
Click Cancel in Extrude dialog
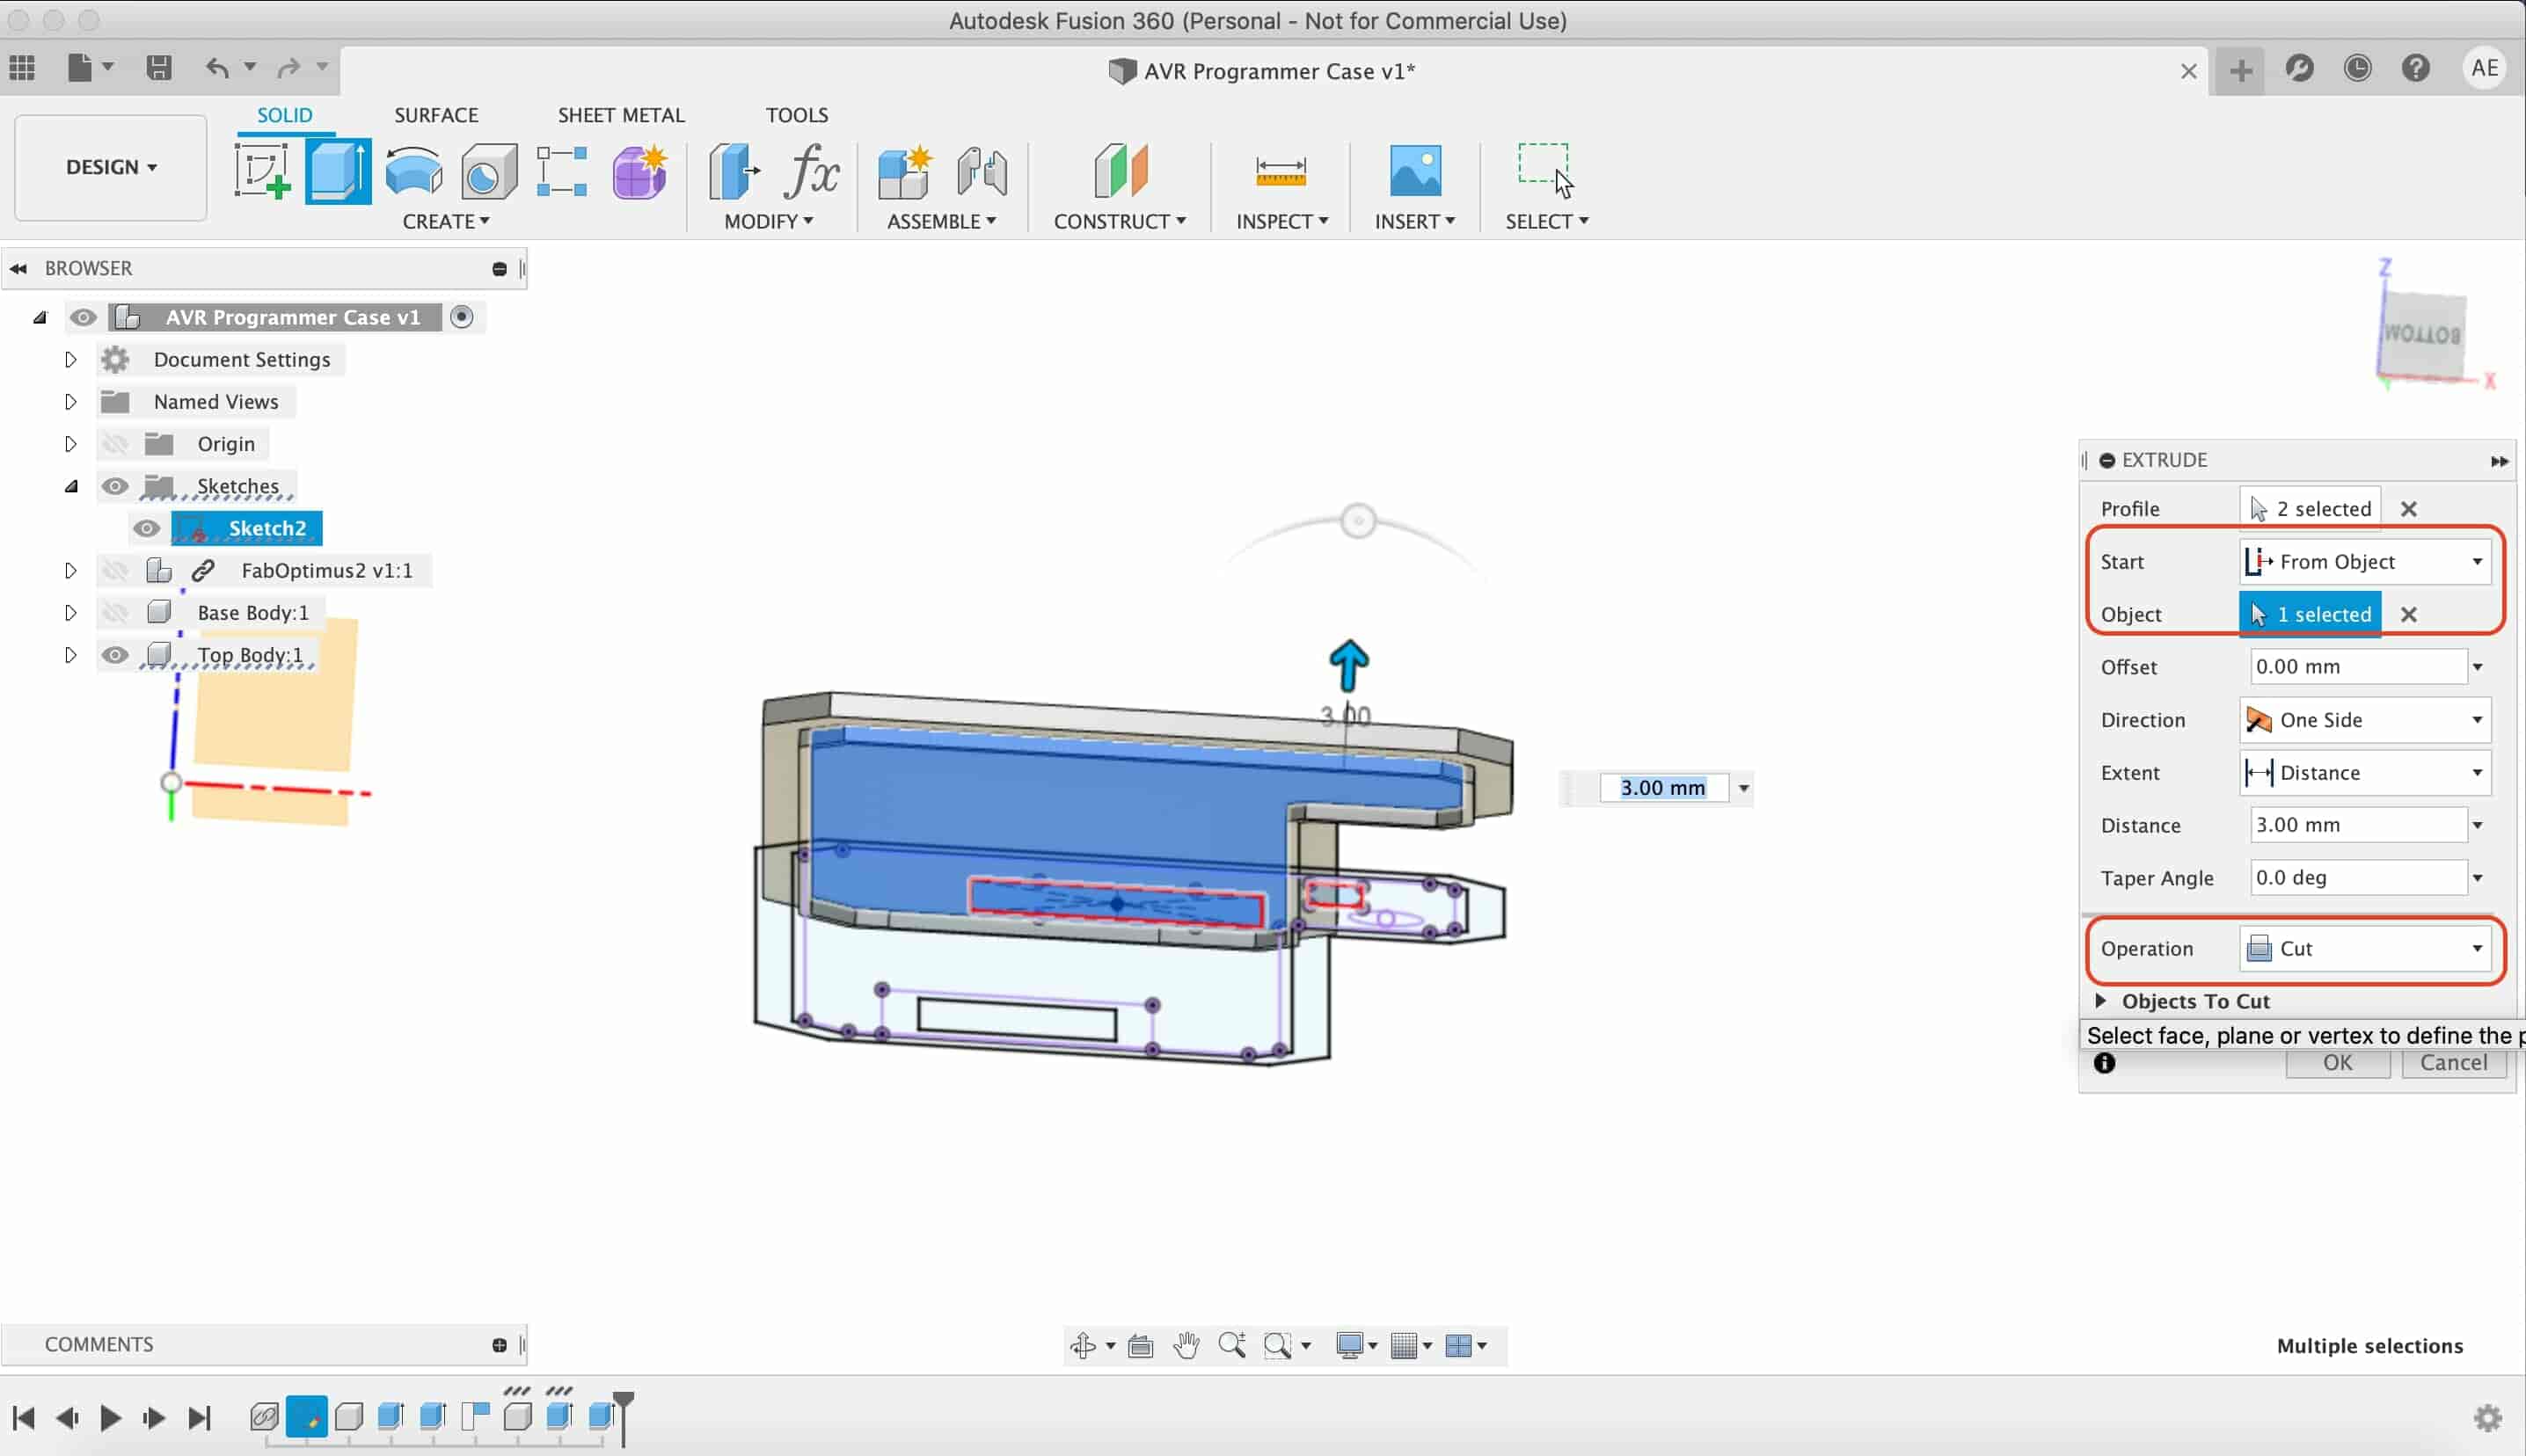[x=2453, y=1063]
